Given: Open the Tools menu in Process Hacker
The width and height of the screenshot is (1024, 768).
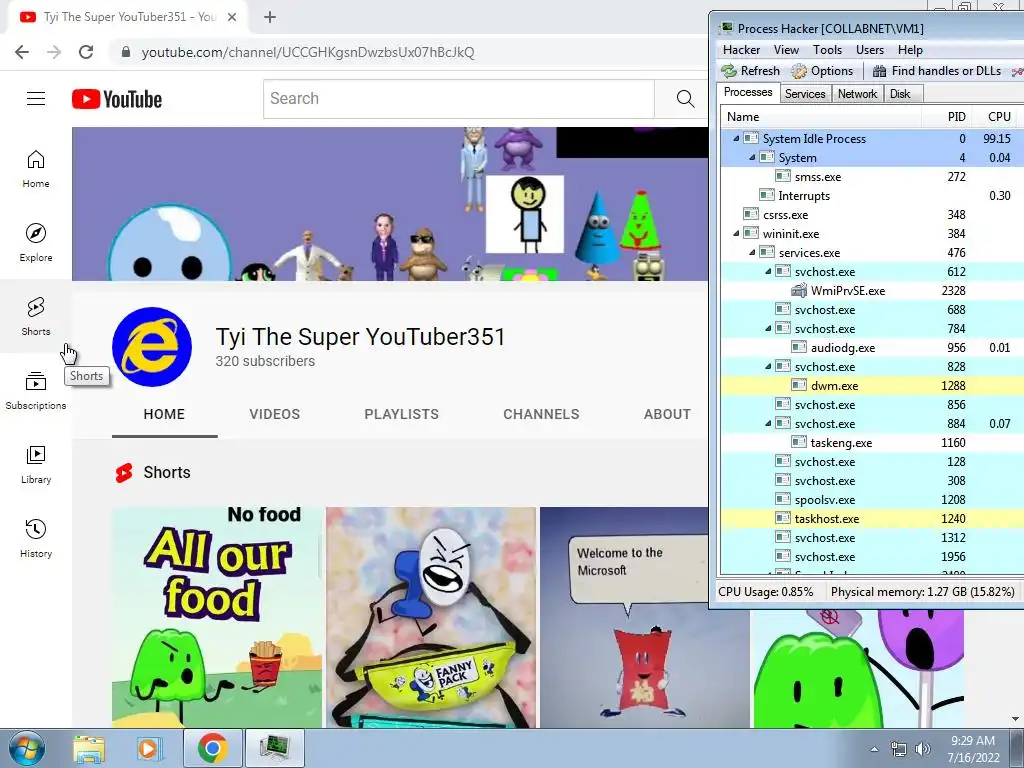Looking at the screenshot, I should click(827, 50).
